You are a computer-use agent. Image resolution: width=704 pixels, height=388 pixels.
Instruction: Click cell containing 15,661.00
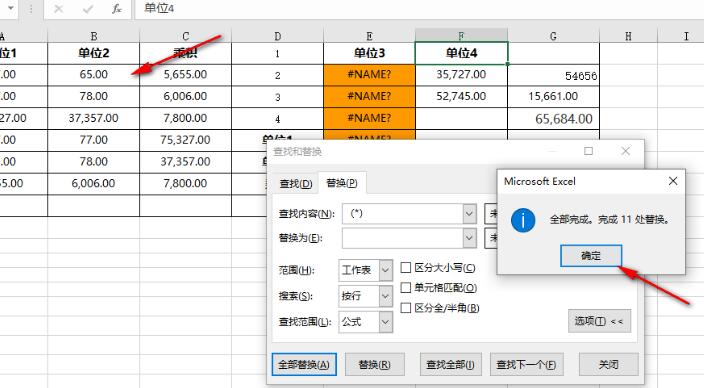pyautogui.click(x=553, y=97)
